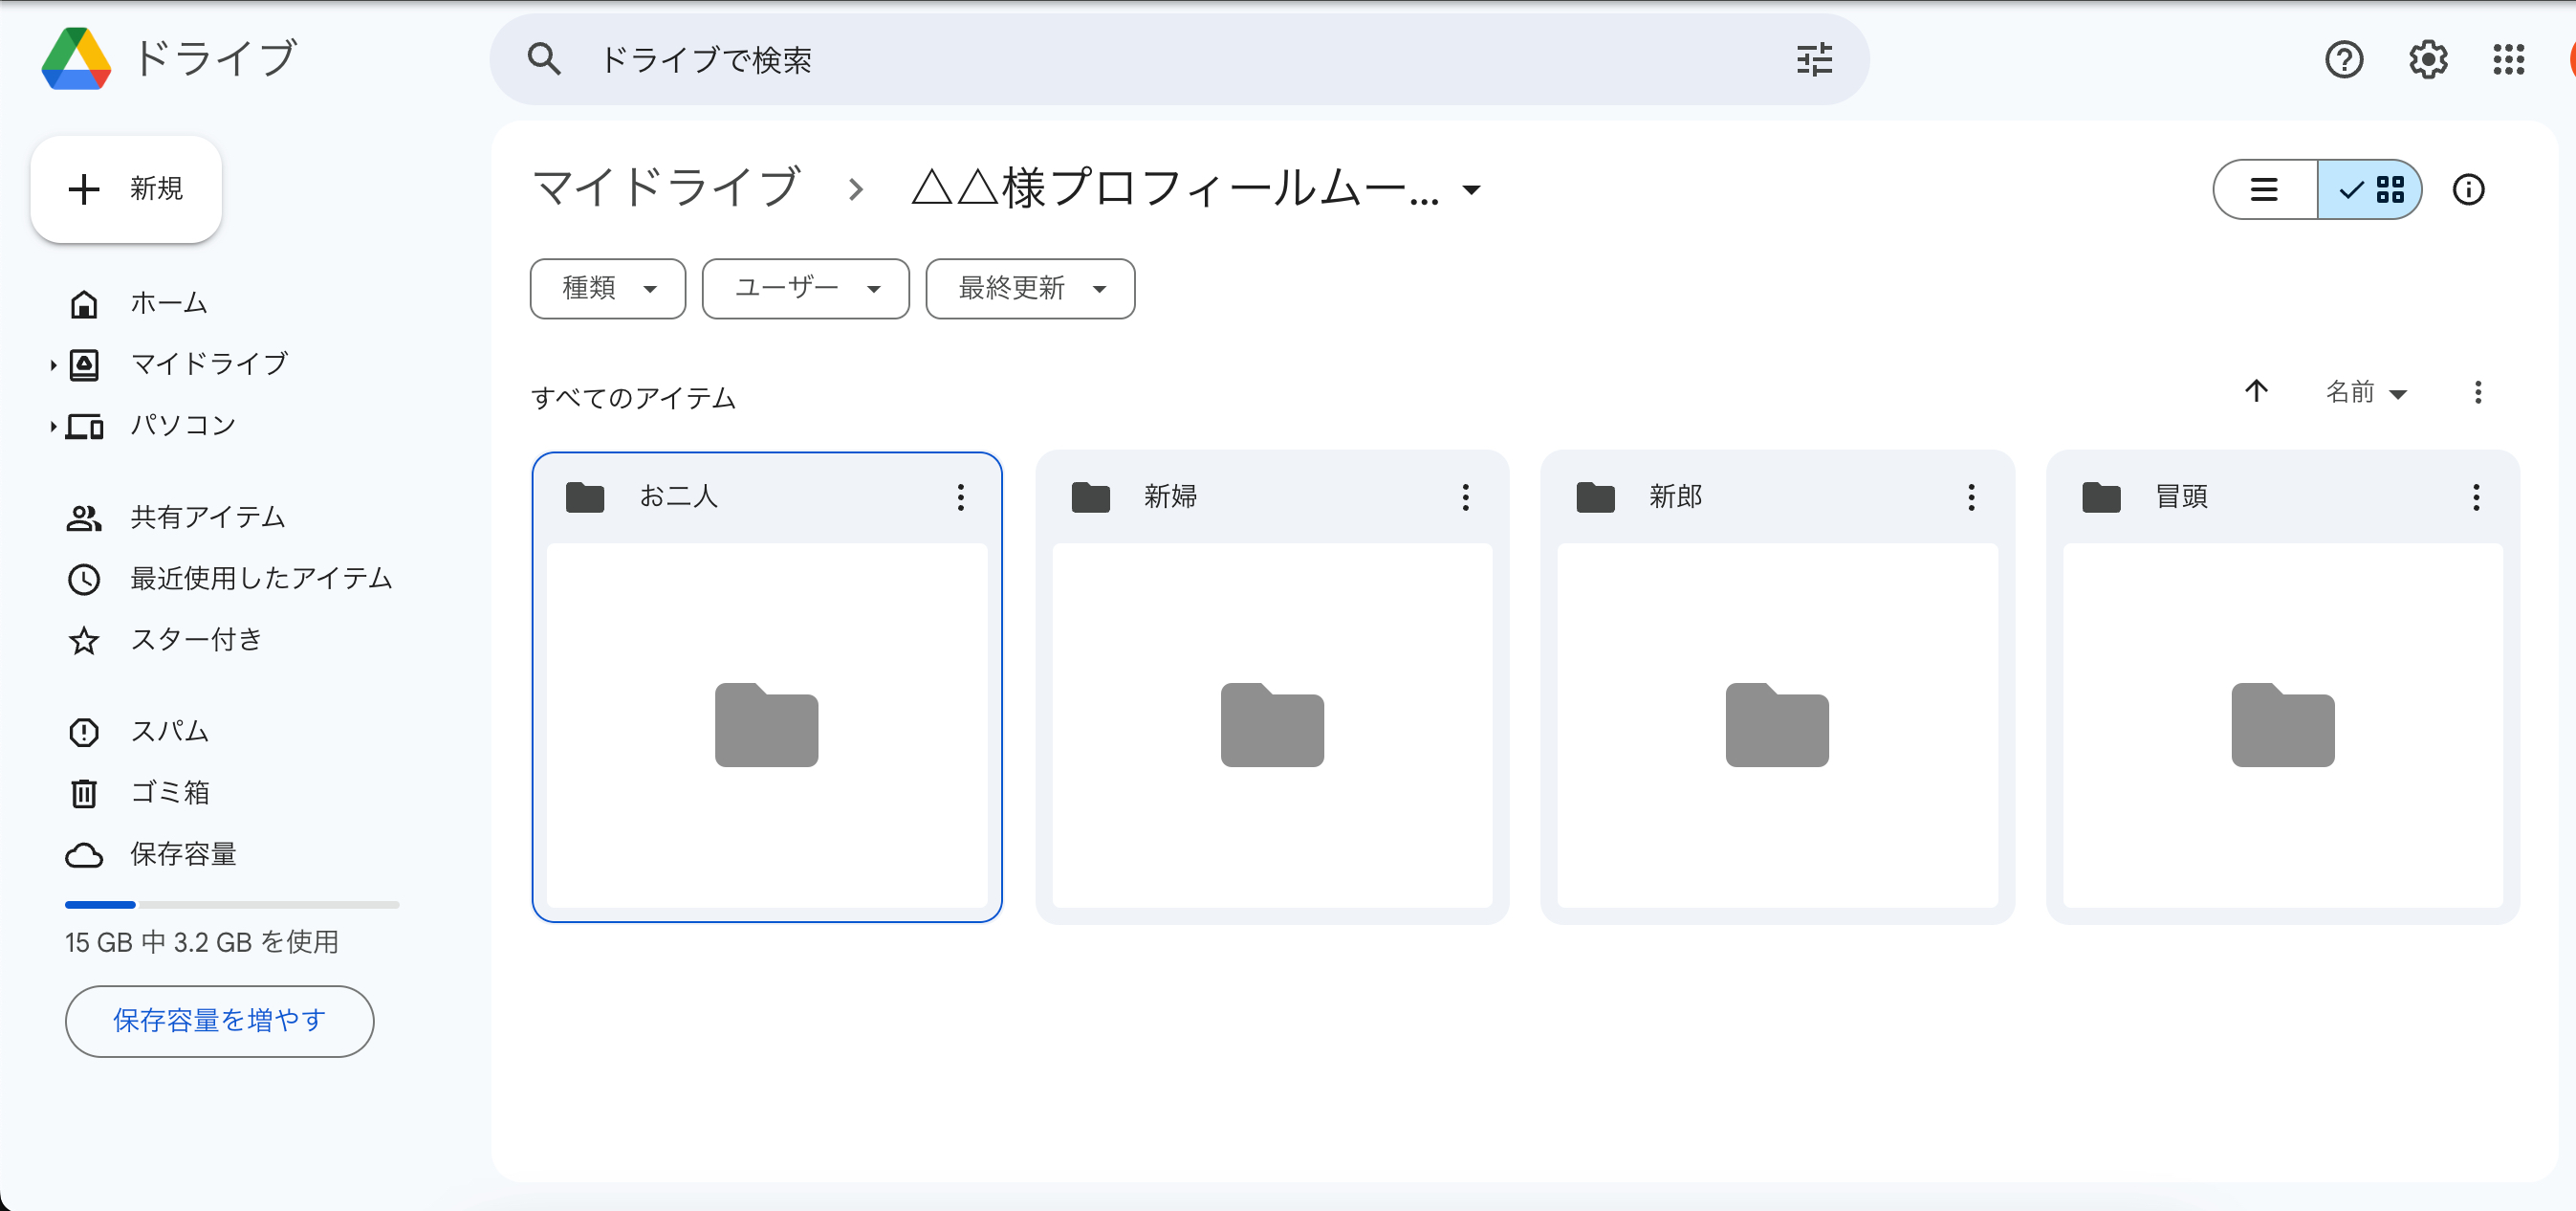
Task: Expand the マイドライブ tree item
Action: click(x=53, y=364)
